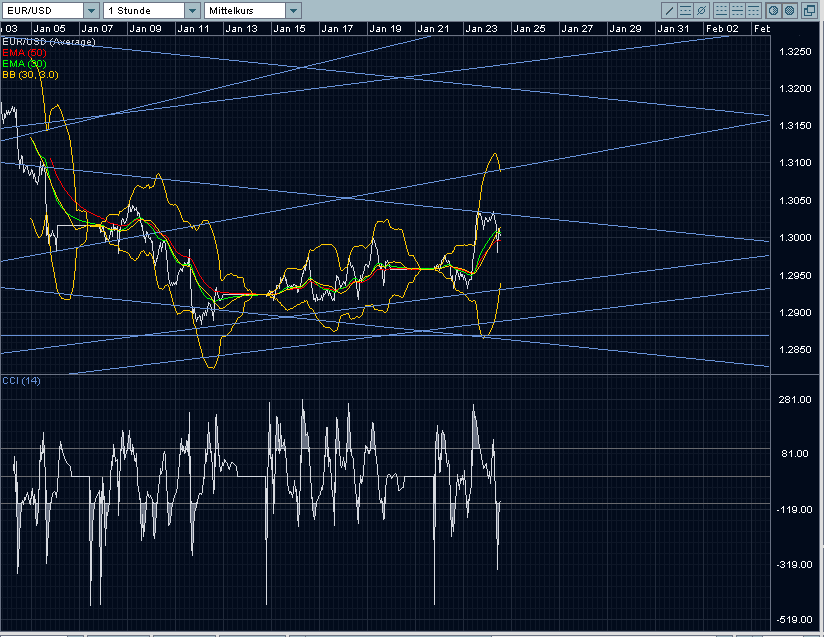
Task: Click the detach window icon
Action: [x=811, y=10]
